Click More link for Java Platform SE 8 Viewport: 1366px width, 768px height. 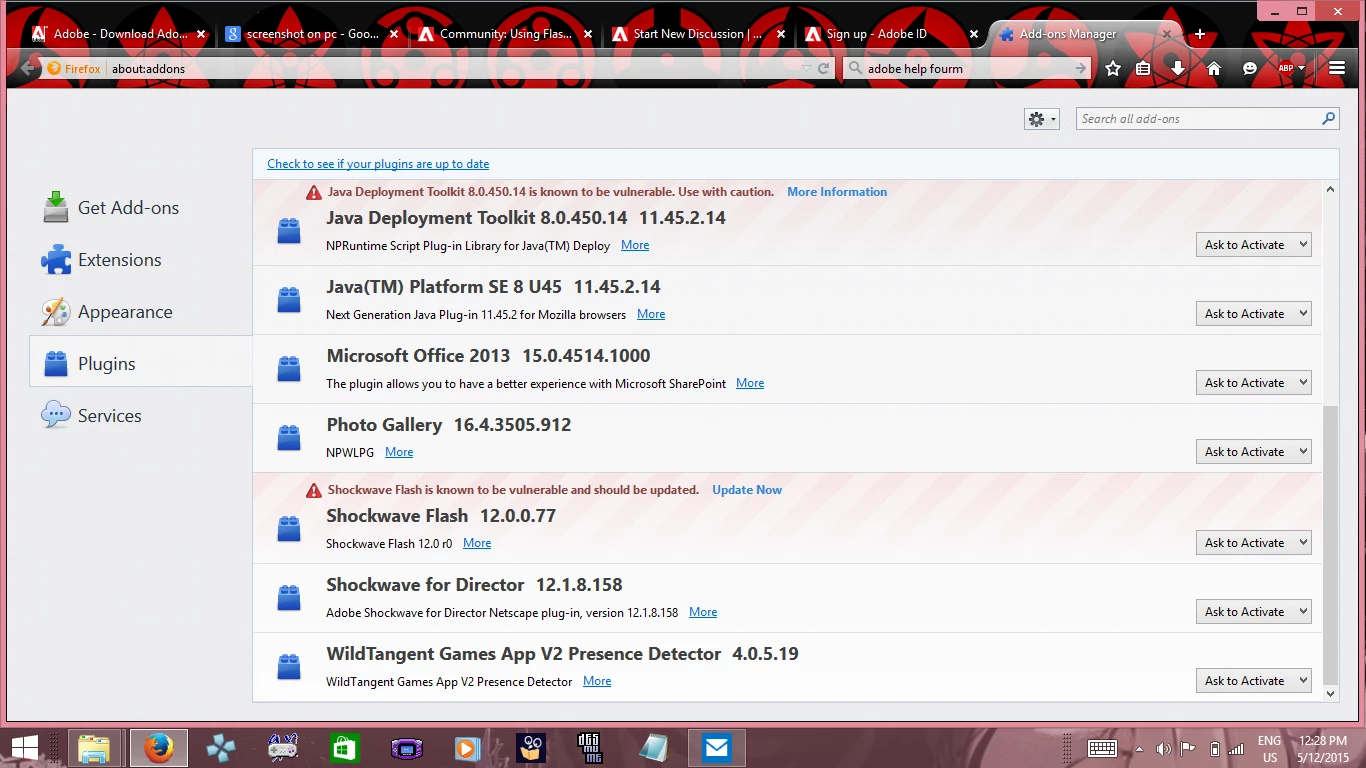coord(651,314)
